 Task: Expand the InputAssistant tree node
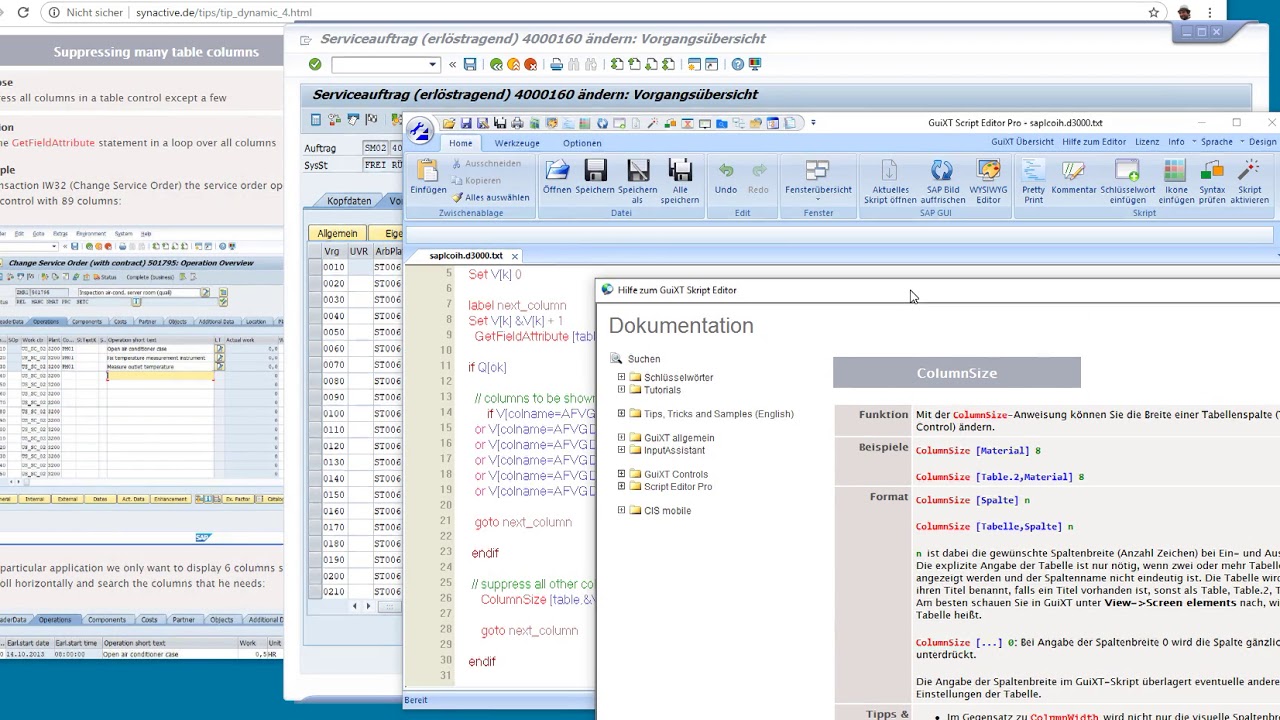(x=621, y=450)
